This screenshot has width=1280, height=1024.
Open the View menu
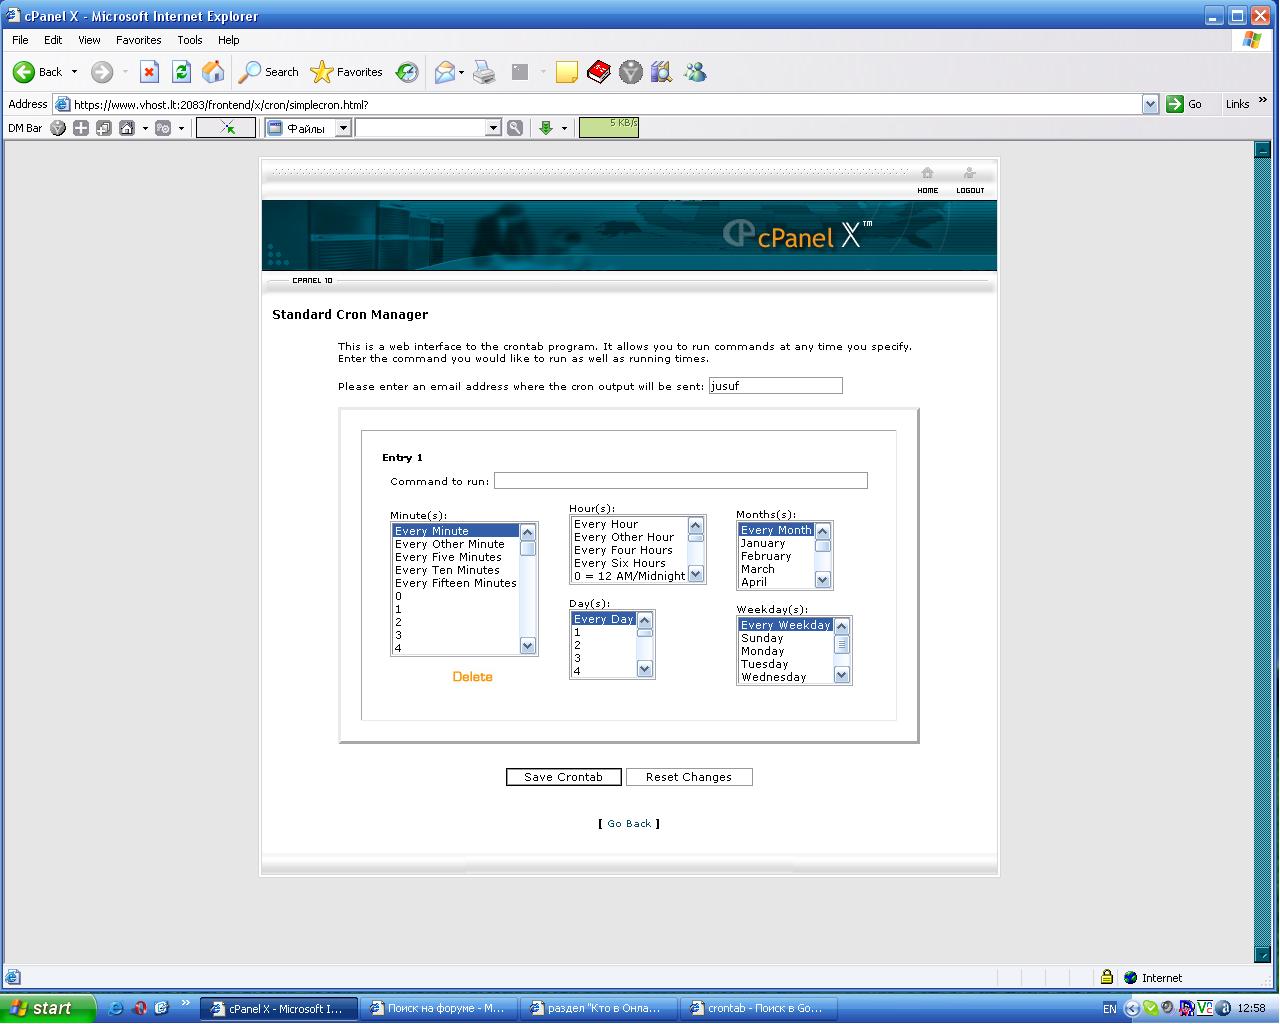point(89,40)
